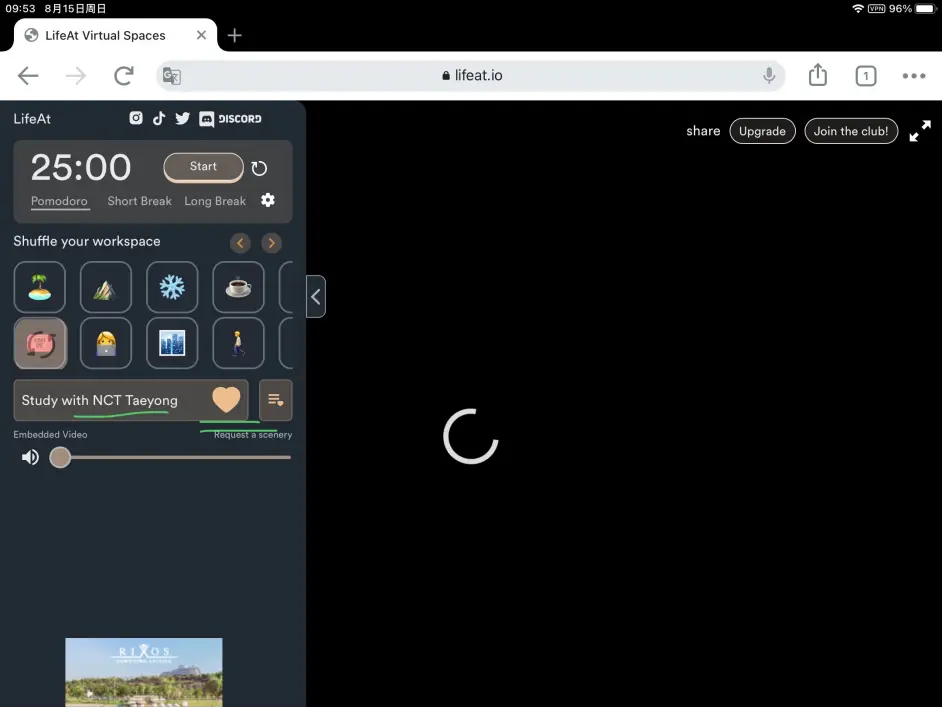Open the favorites playlist list
This screenshot has width=942, height=707.
[276, 400]
